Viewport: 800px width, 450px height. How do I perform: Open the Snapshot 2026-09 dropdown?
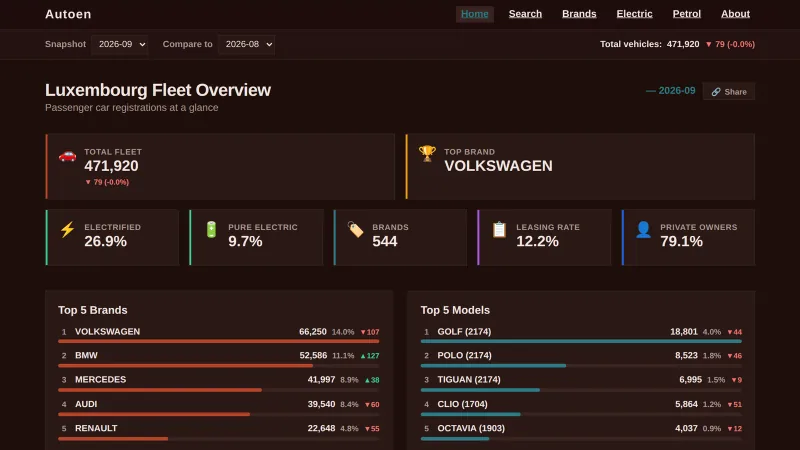[x=120, y=44]
